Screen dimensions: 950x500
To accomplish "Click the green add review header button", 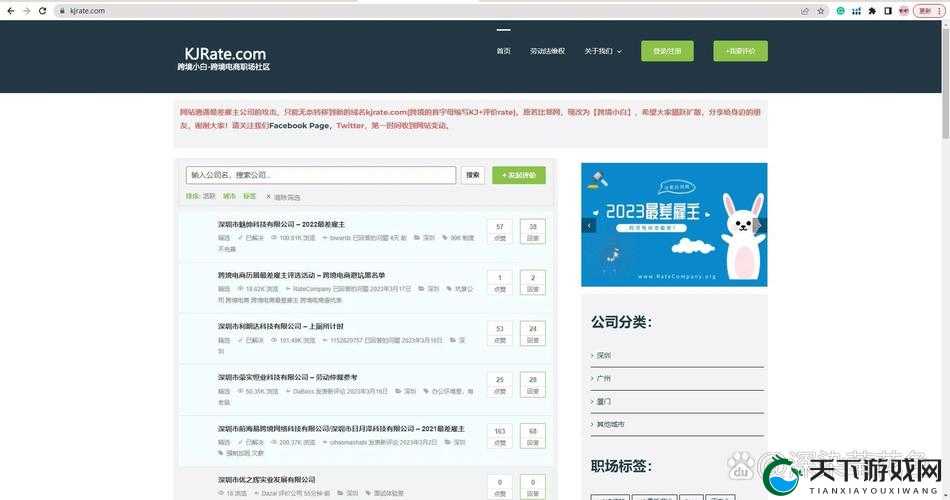I will tap(740, 51).
